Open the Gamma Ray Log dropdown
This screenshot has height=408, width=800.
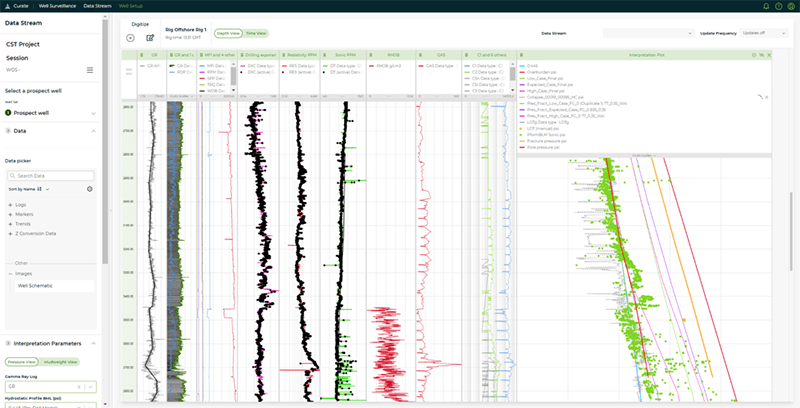(x=50, y=385)
